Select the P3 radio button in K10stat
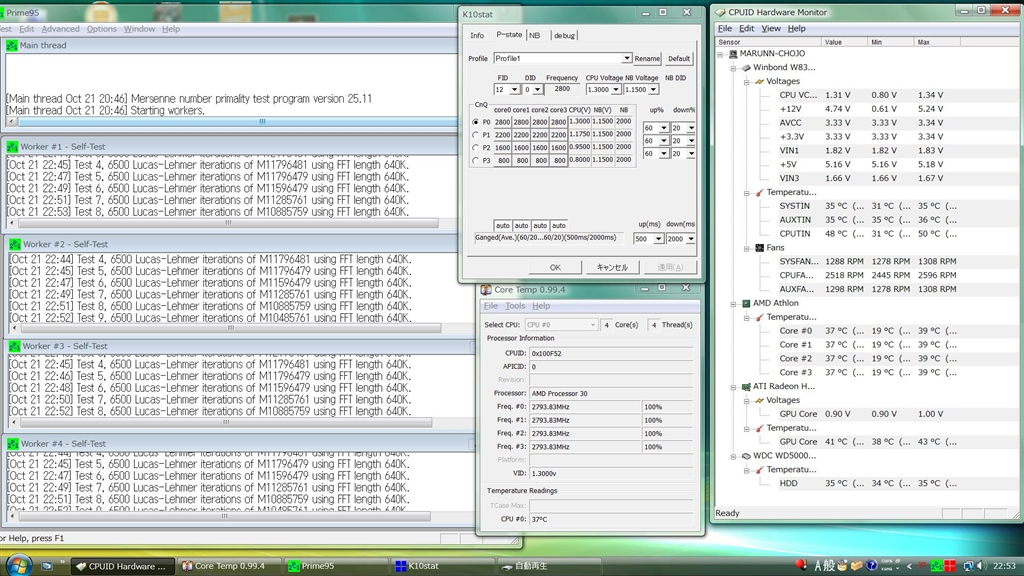The width and height of the screenshot is (1024, 576). tap(475, 161)
